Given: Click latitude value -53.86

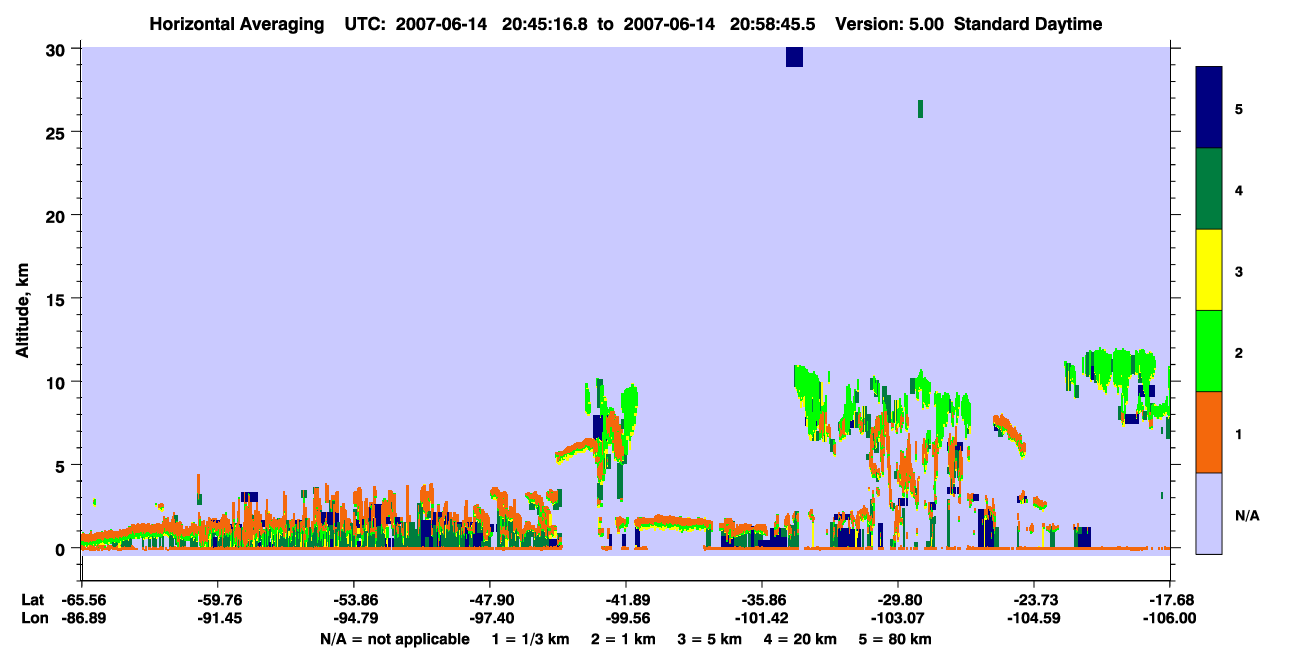Looking at the screenshot, I should coord(354,599).
